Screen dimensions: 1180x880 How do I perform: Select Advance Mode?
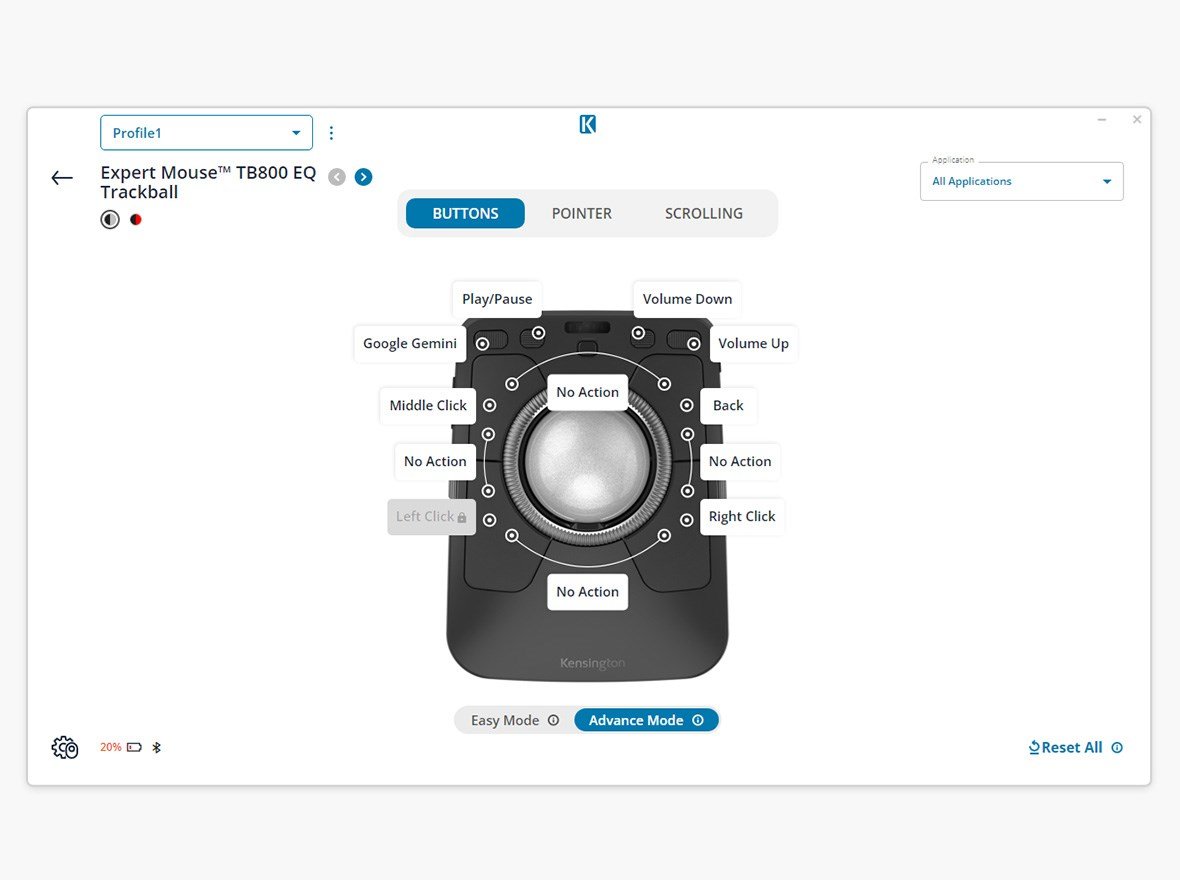click(x=637, y=720)
